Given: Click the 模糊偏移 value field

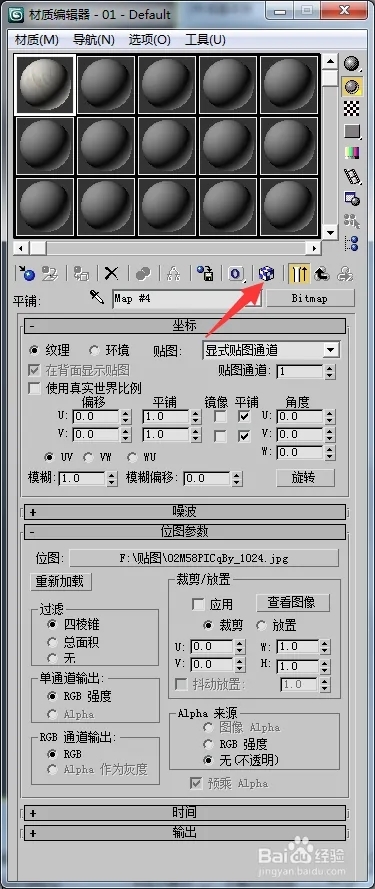Looking at the screenshot, I should (207, 479).
